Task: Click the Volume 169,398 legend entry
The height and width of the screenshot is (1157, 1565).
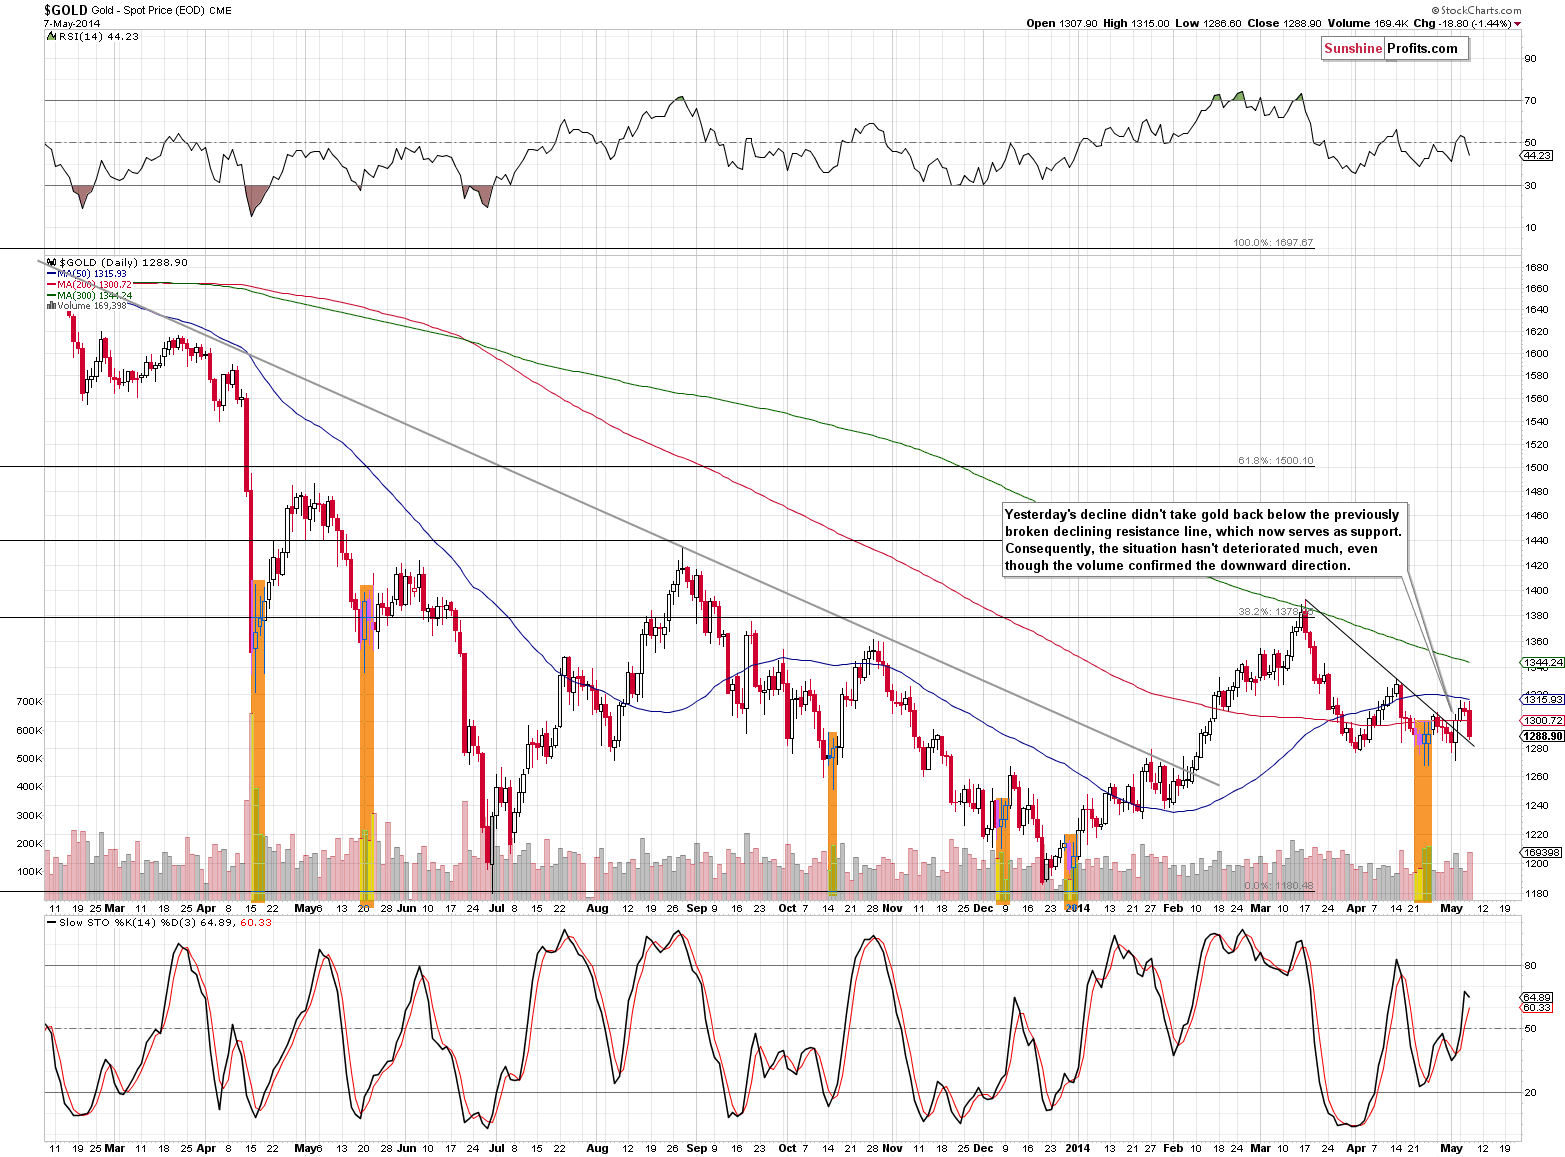Action: tap(92, 306)
